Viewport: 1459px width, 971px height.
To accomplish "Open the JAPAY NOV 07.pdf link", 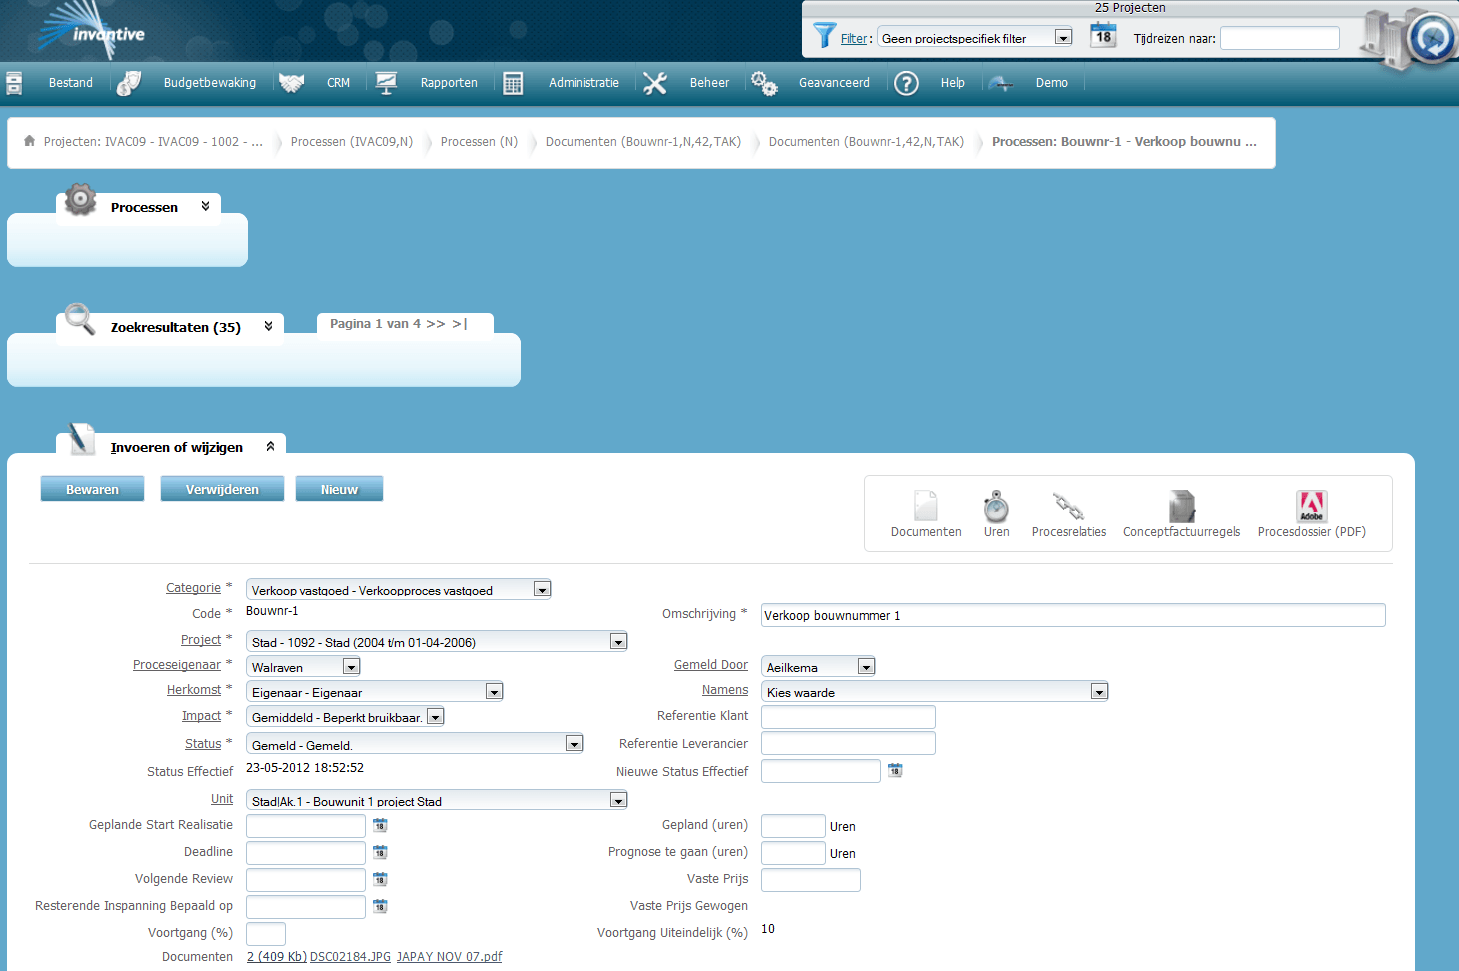I will click(450, 957).
